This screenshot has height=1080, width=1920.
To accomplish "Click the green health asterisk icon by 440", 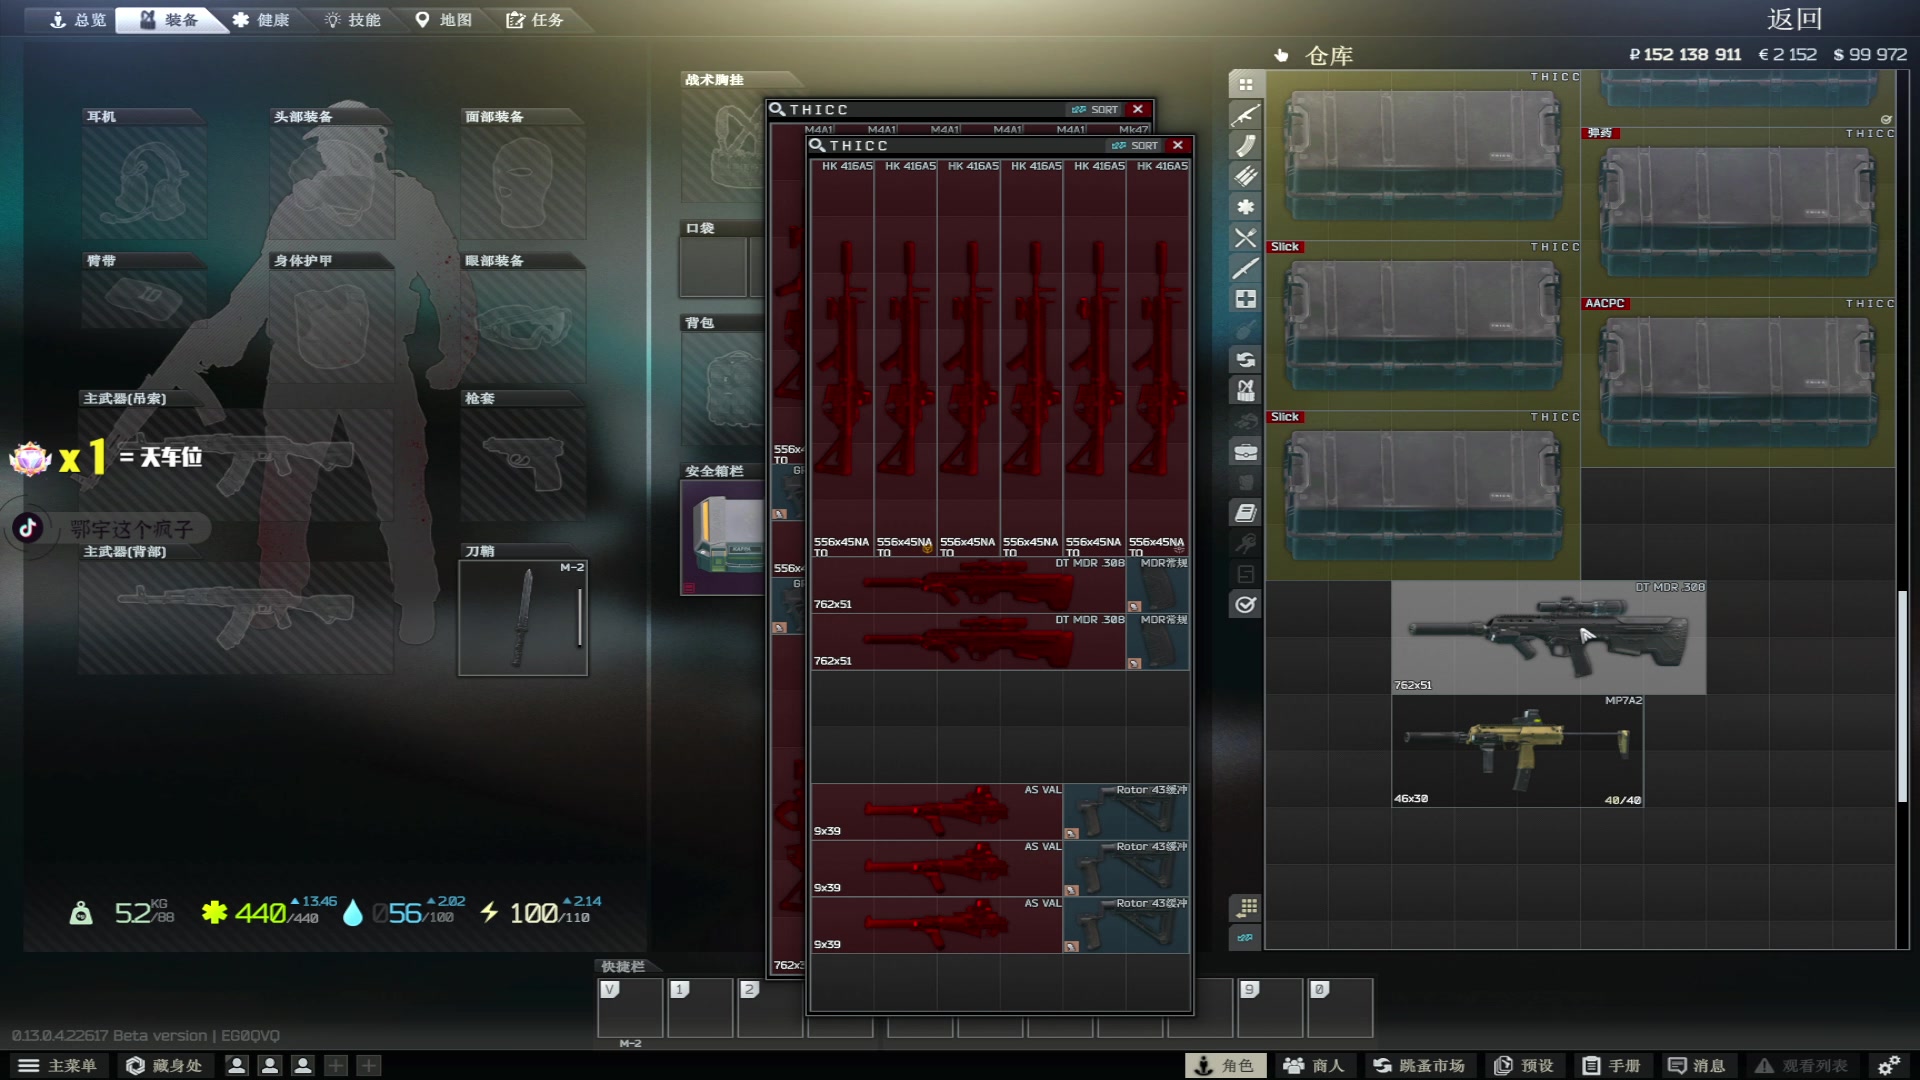I will click(x=214, y=912).
